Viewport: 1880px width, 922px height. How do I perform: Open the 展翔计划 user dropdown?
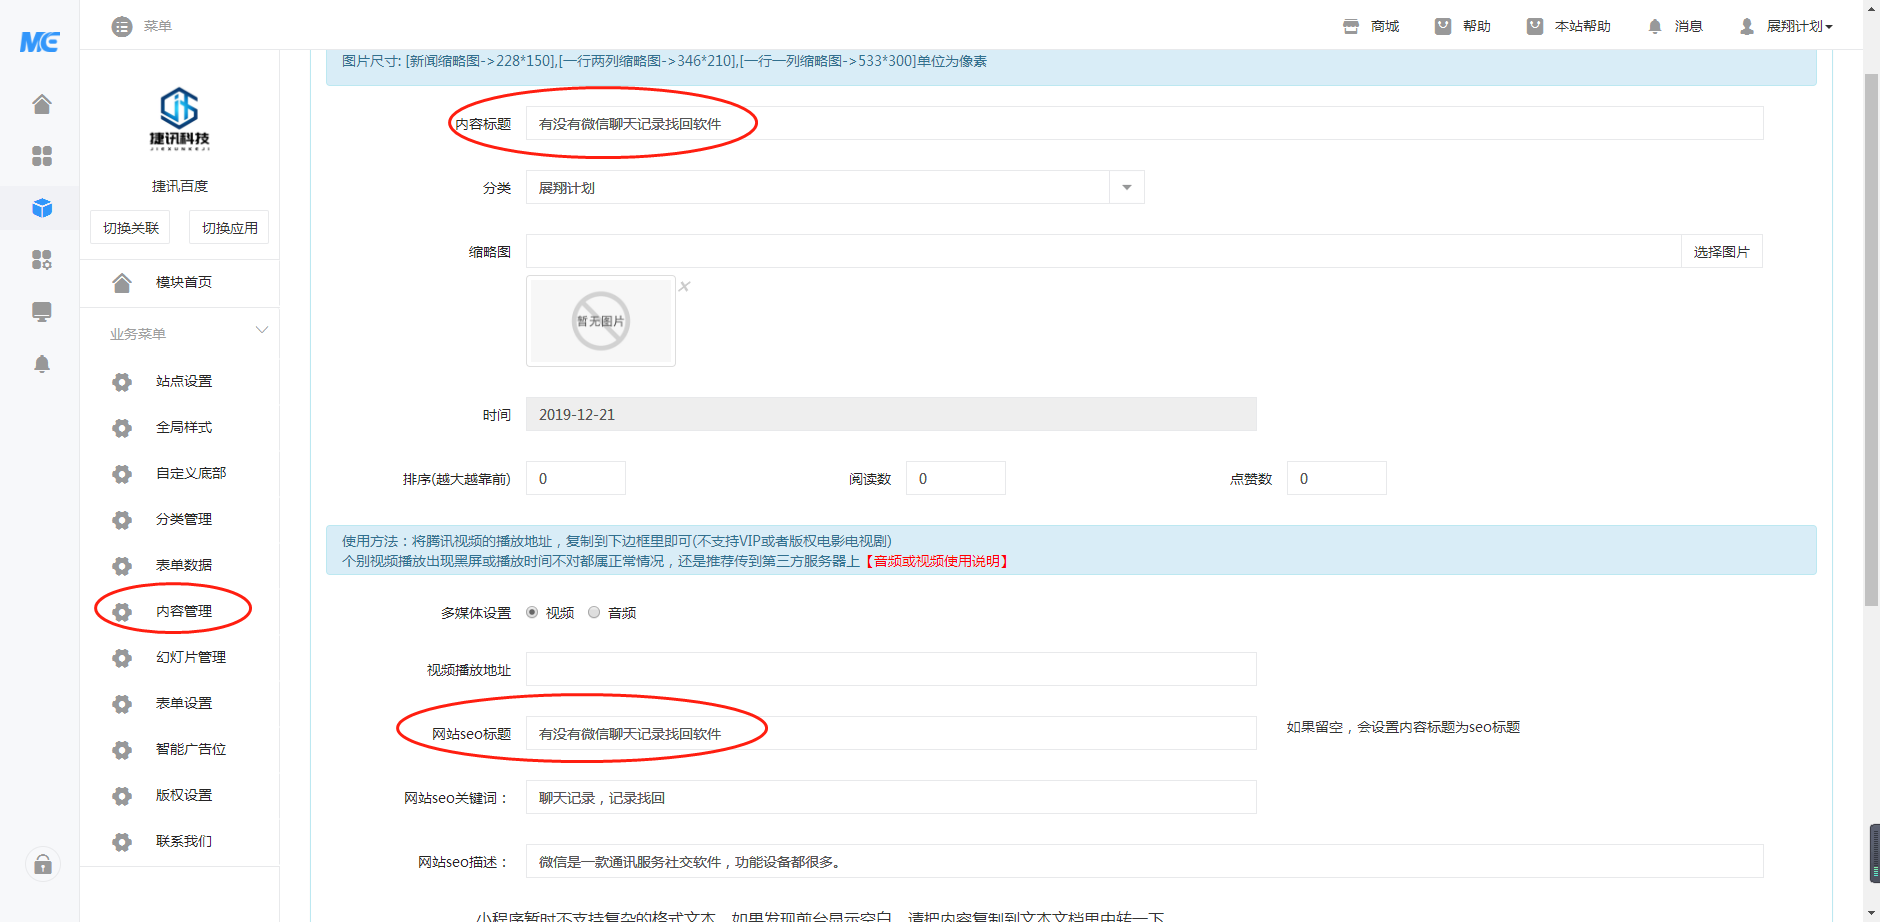pyautogui.click(x=1799, y=27)
